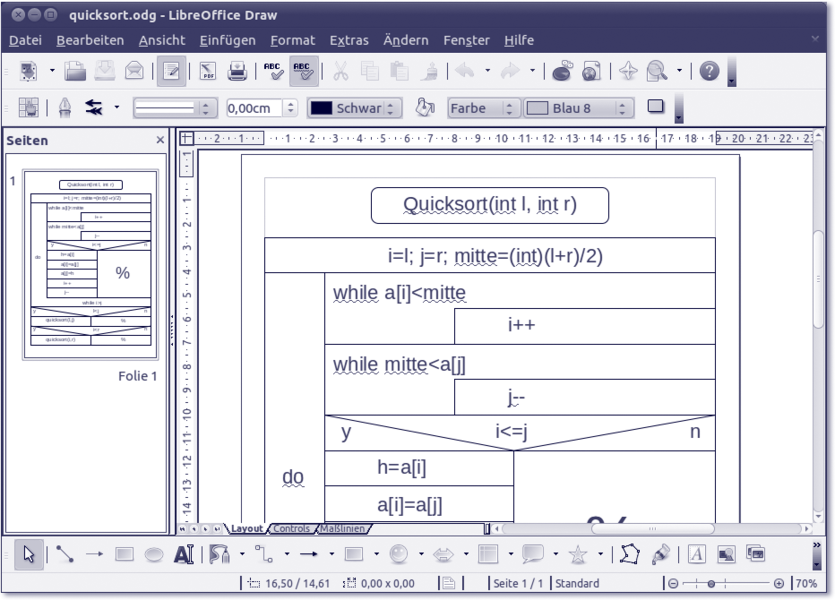Toggle automatic spell checking

pyautogui.click(x=301, y=72)
